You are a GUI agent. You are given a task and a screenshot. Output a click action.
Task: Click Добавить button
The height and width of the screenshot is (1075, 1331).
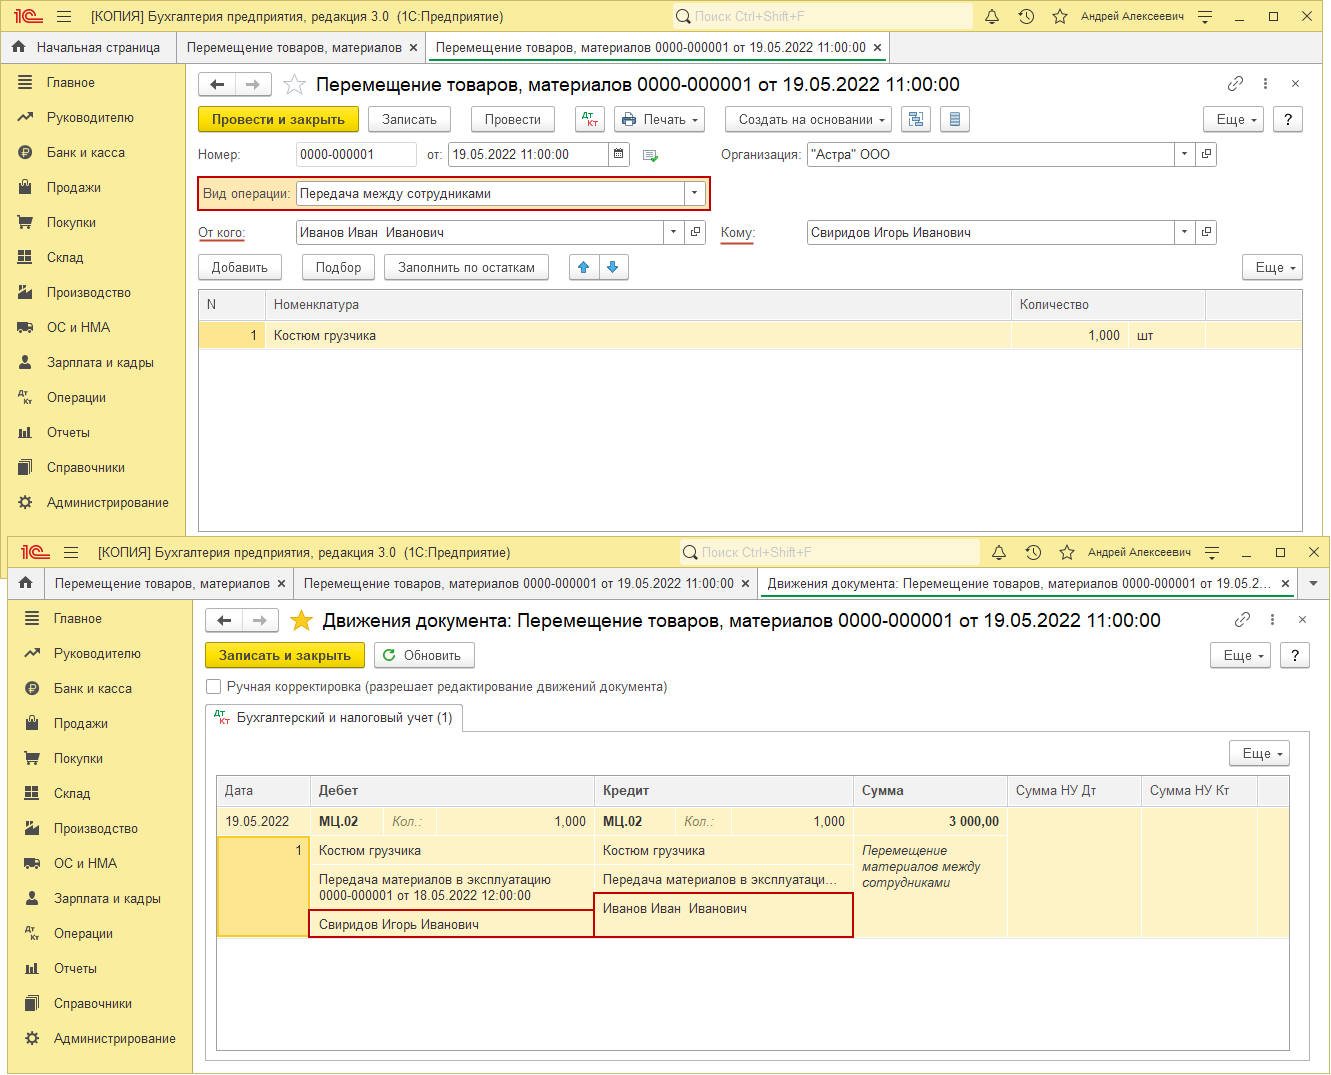(x=240, y=267)
